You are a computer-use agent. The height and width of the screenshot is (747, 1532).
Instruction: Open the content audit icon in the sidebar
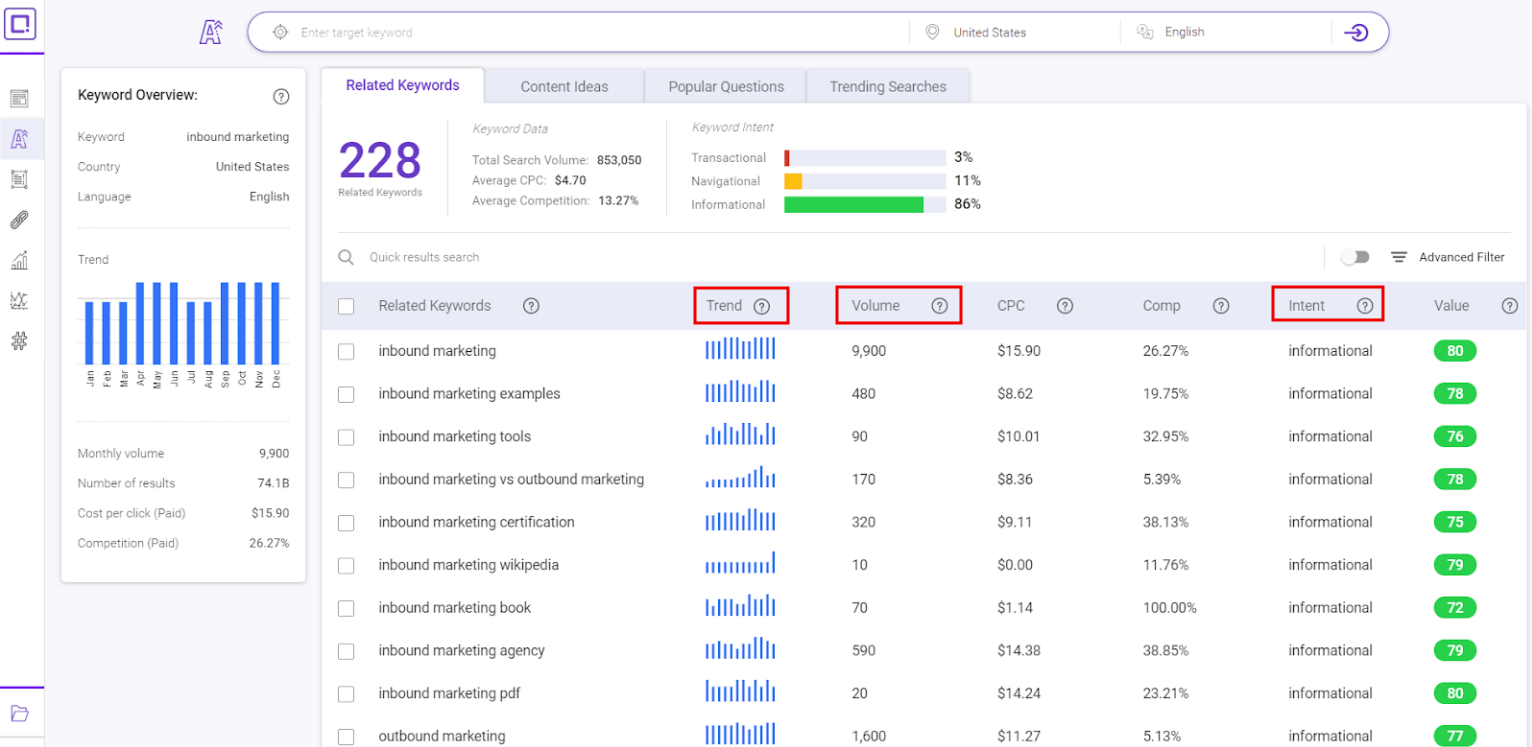coord(19,180)
